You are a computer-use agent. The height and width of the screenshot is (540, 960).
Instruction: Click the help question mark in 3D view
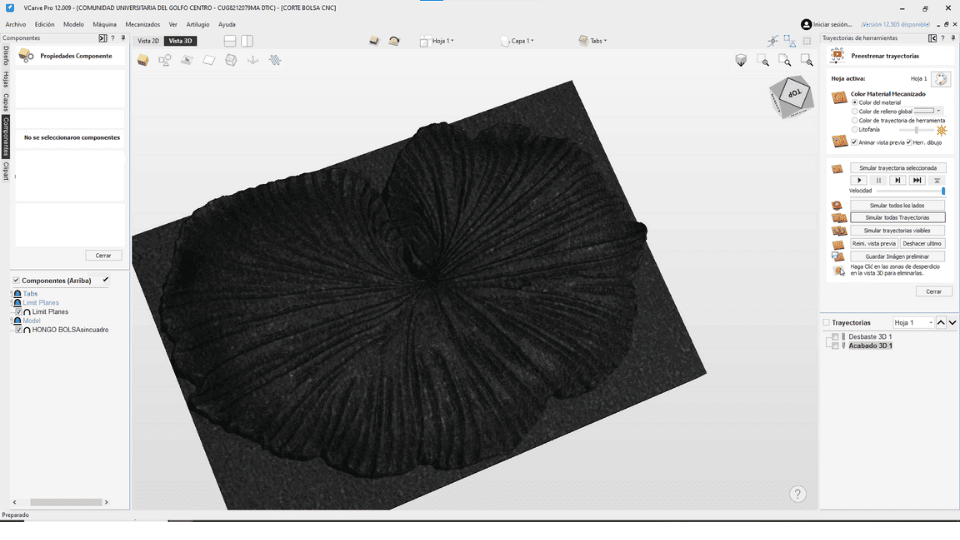tap(797, 494)
